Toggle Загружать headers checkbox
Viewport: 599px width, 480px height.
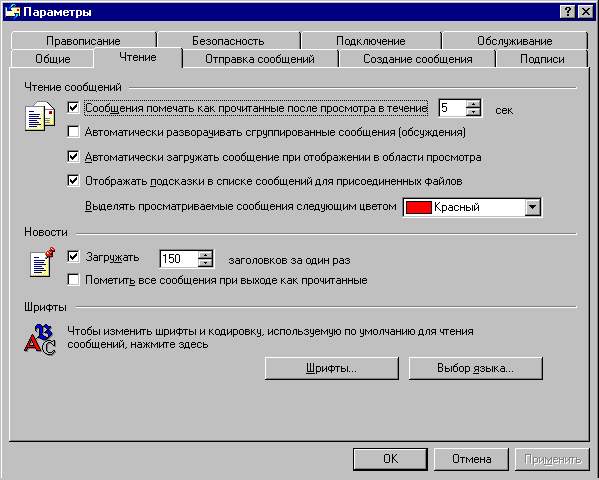click(73, 256)
